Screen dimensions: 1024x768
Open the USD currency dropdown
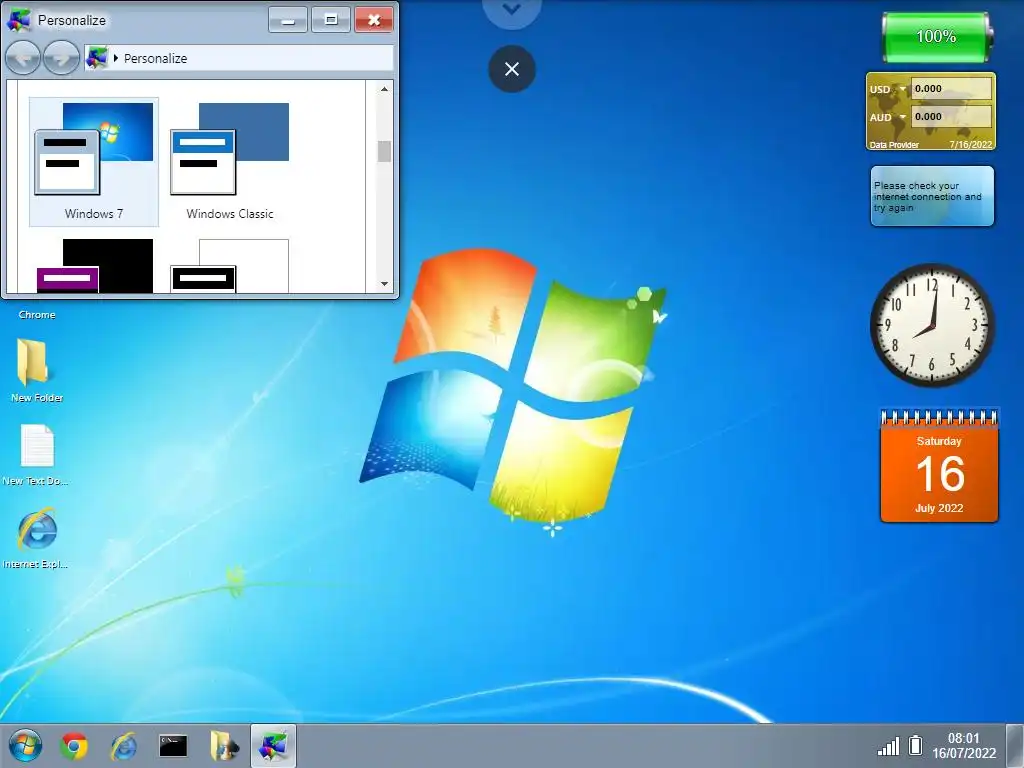pos(903,89)
